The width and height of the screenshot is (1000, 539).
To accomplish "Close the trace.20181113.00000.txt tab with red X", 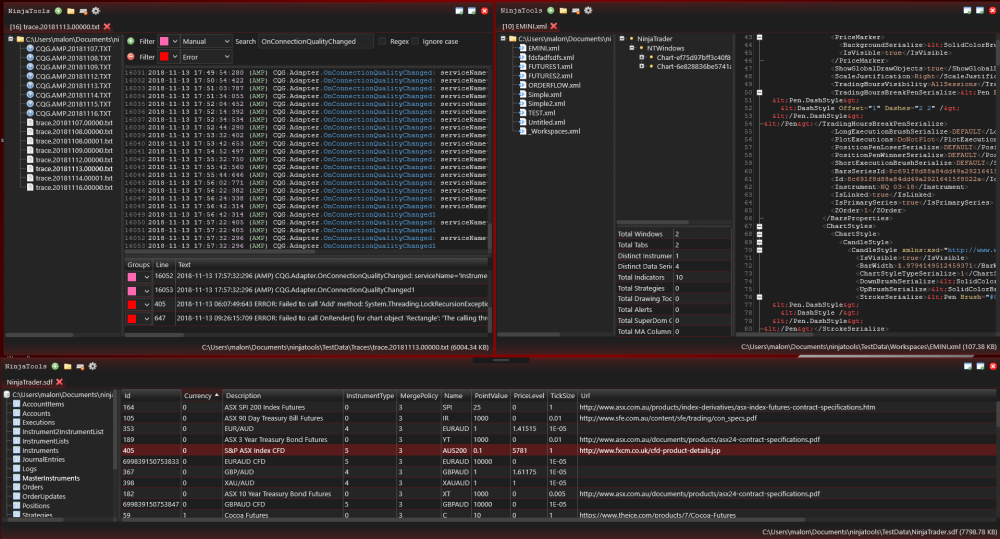I will click(x=107, y=25).
